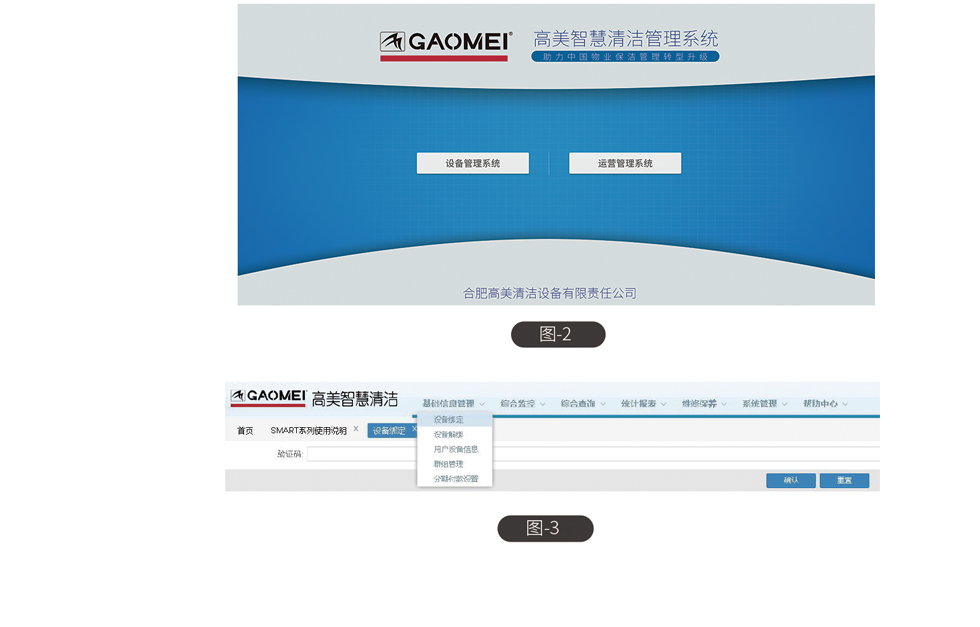Choose 用户设备信息 in the dropdown list

[x=456, y=450]
